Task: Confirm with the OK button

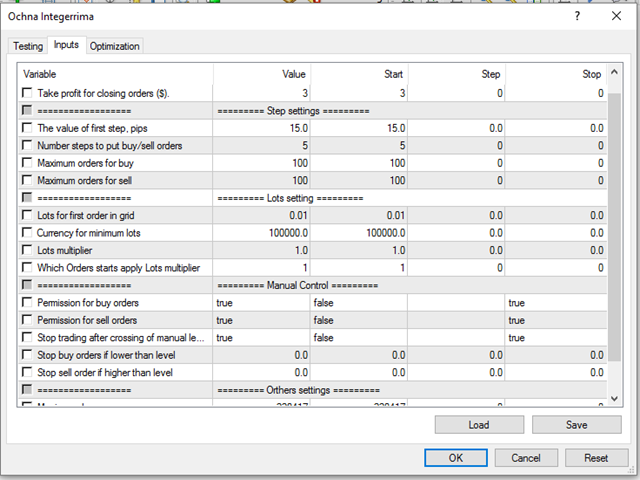Action: tap(455, 457)
